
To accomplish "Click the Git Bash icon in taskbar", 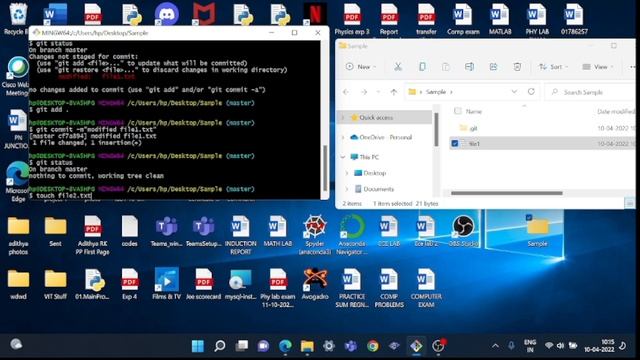I will pos(416,346).
